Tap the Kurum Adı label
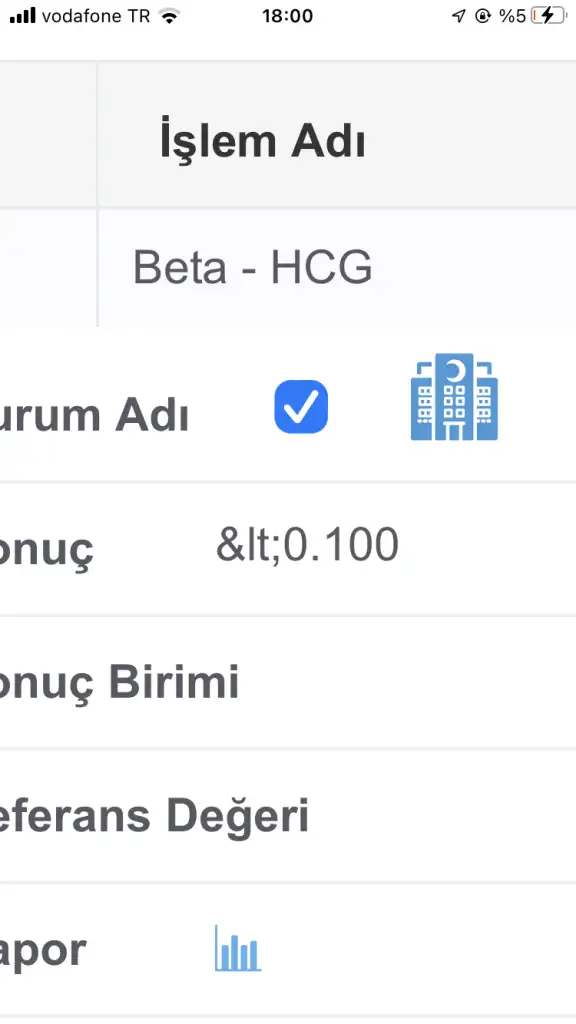576x1024 pixels. 93,416
